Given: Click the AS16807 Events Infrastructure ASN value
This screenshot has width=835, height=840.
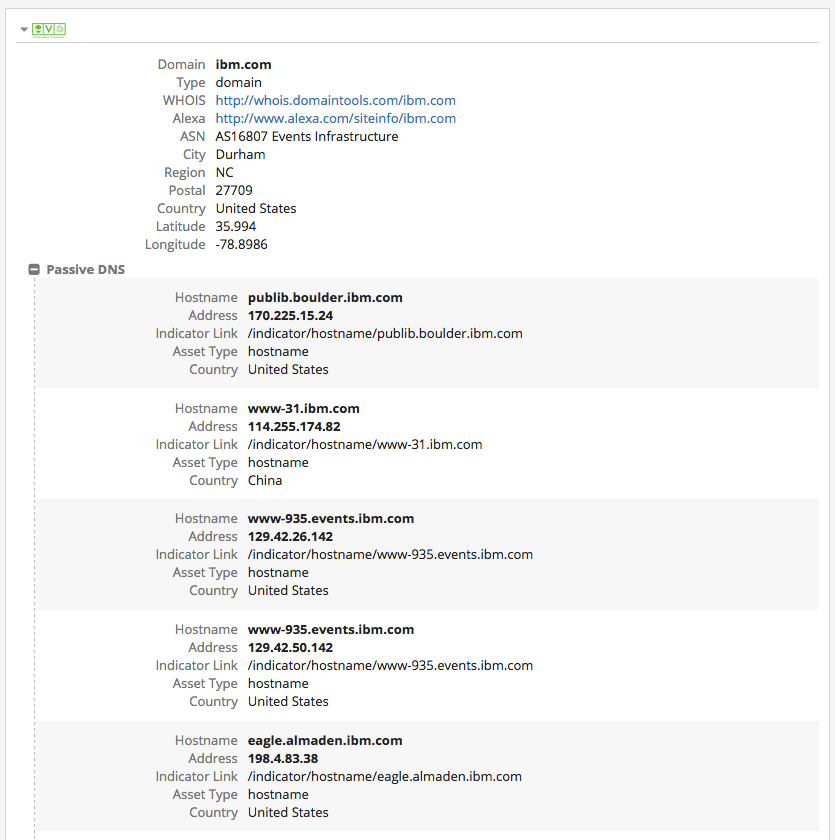Looking at the screenshot, I should tap(306, 136).
